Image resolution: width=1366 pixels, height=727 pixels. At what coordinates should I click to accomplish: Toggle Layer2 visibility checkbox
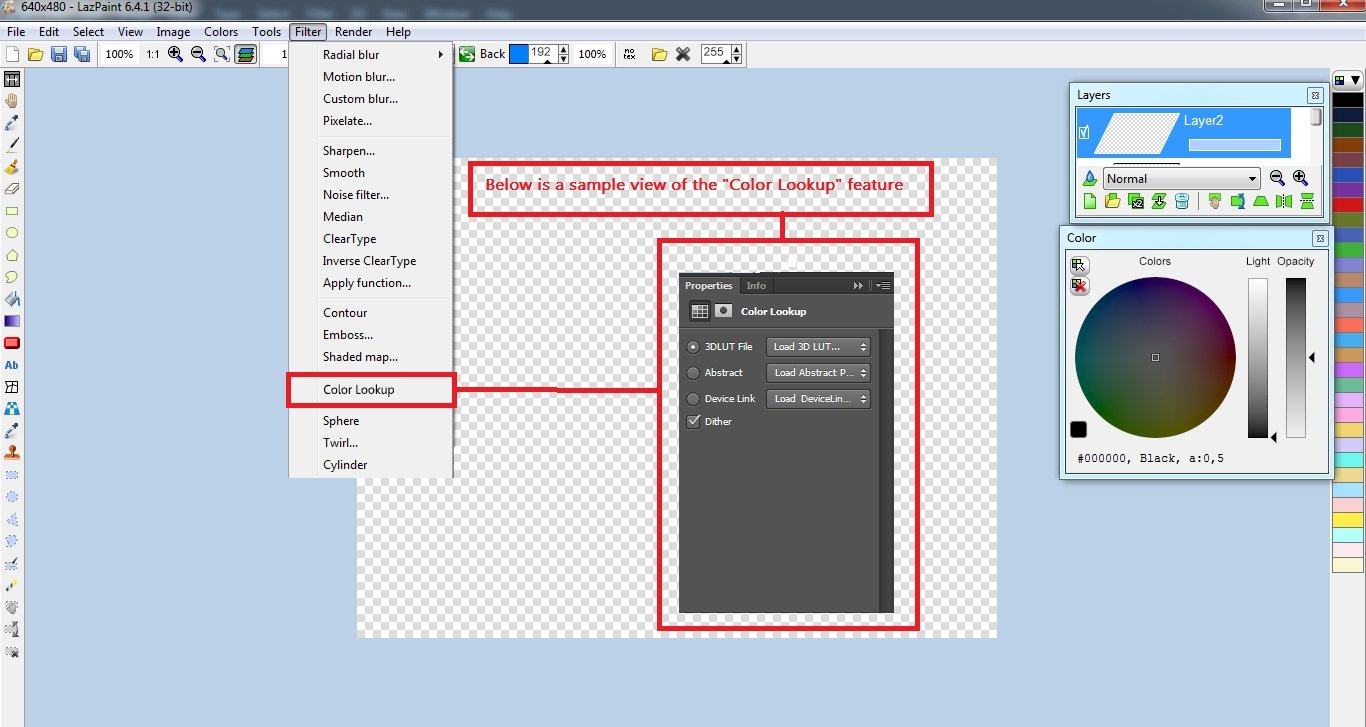click(x=1084, y=132)
